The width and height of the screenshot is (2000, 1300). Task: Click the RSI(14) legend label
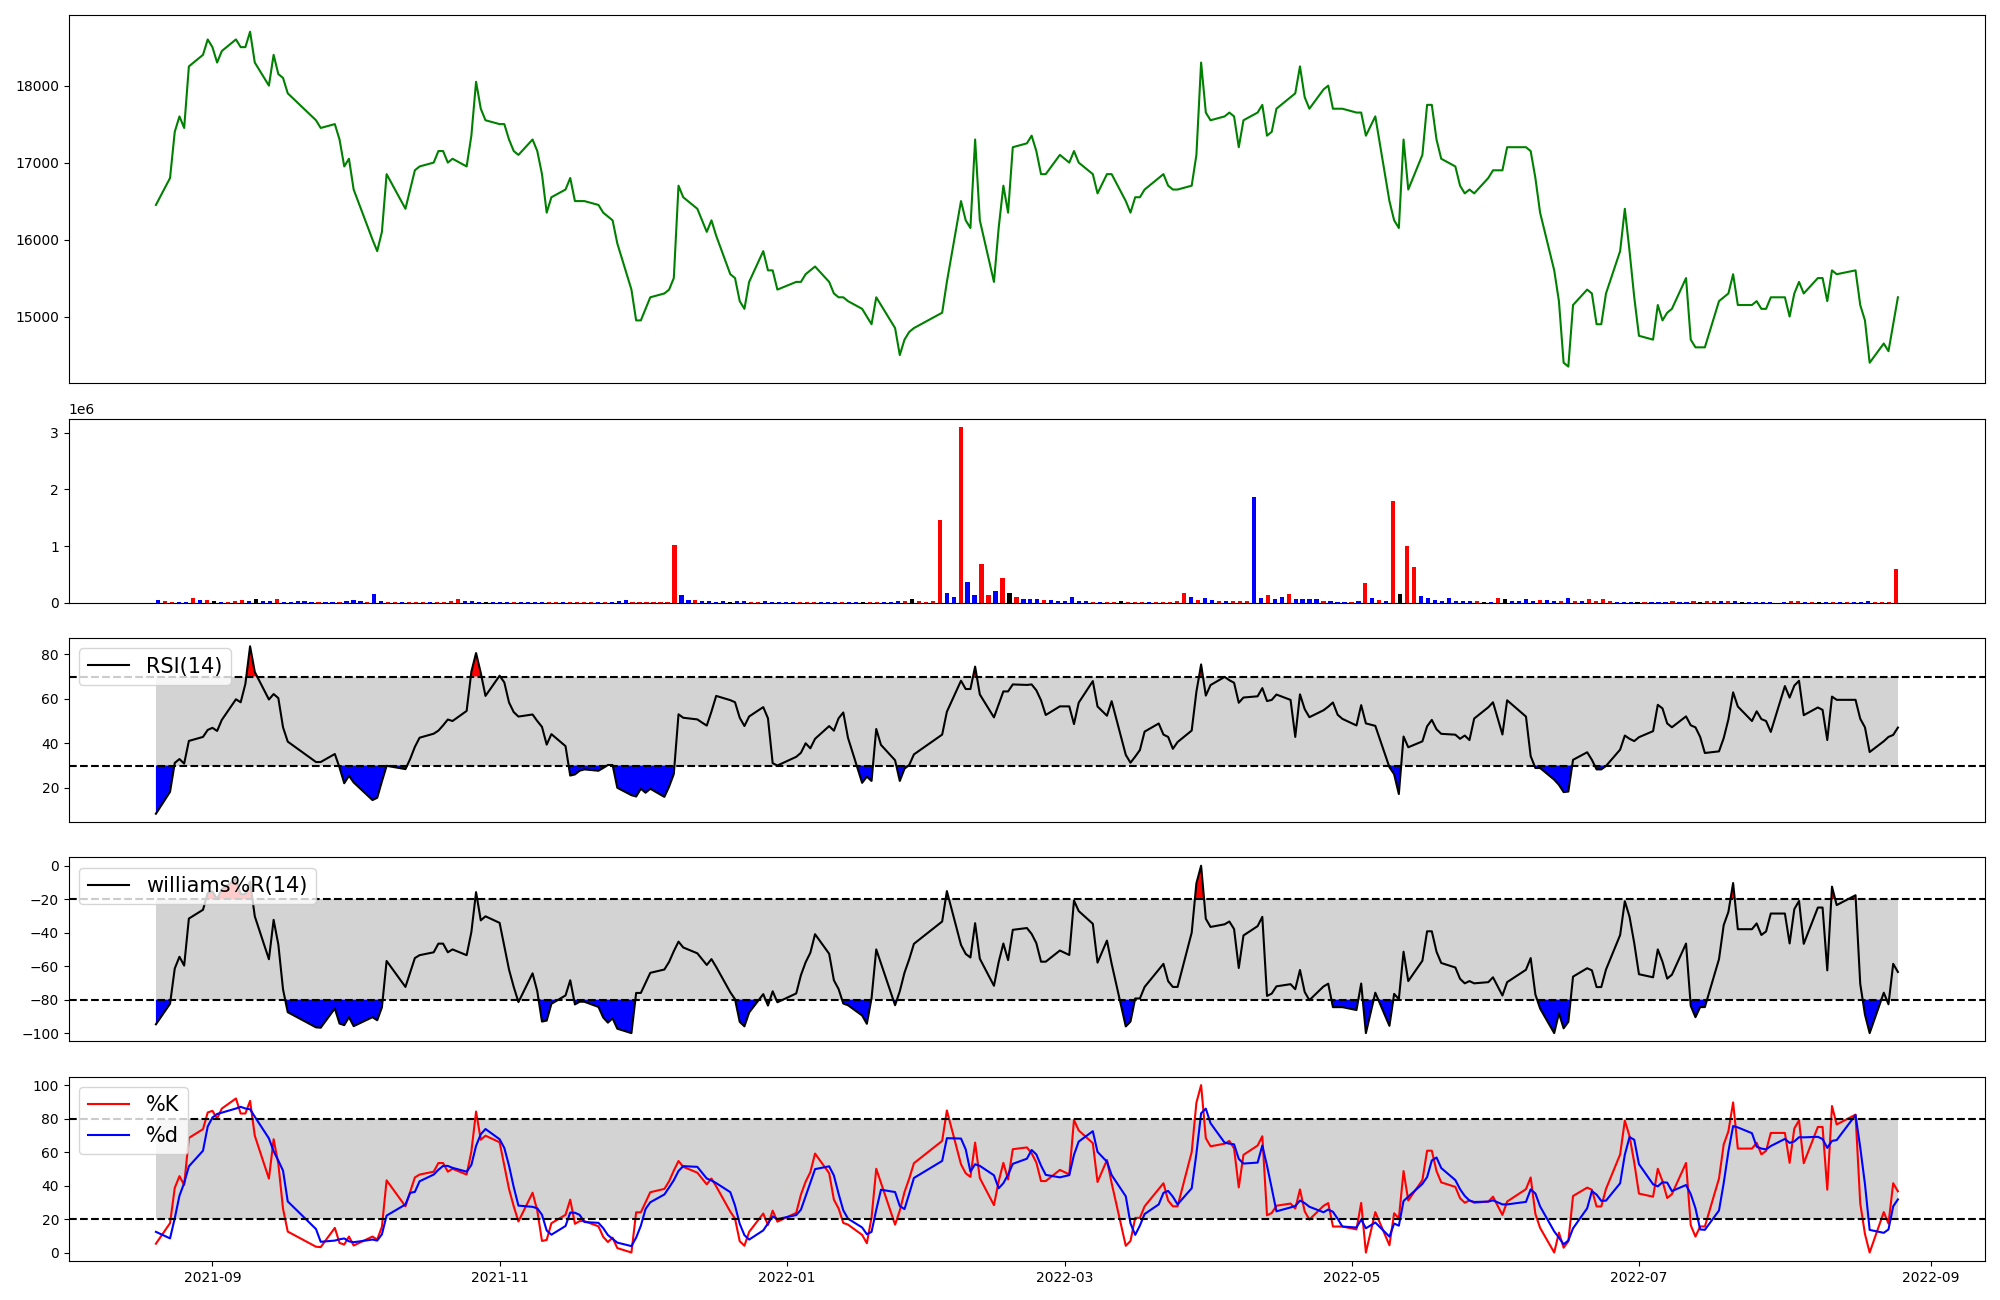tap(184, 666)
